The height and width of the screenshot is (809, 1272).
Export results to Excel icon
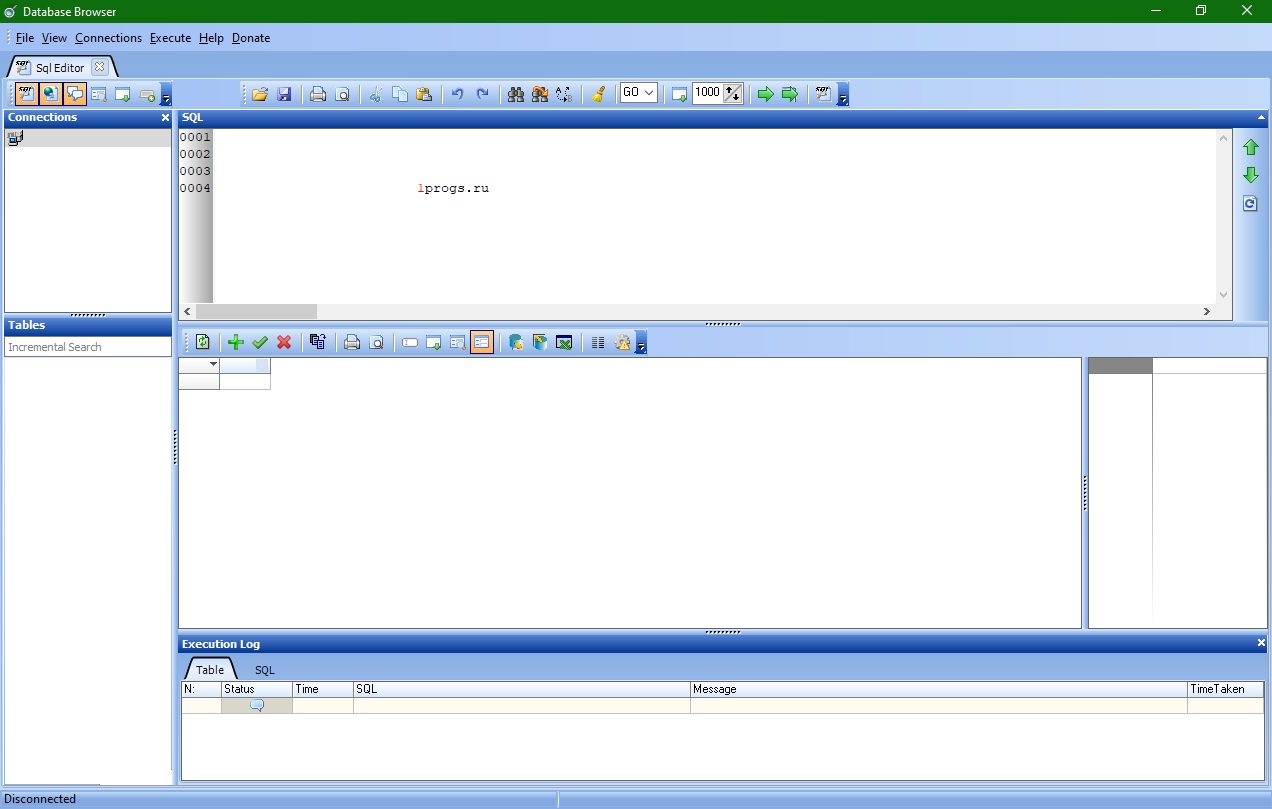564,342
